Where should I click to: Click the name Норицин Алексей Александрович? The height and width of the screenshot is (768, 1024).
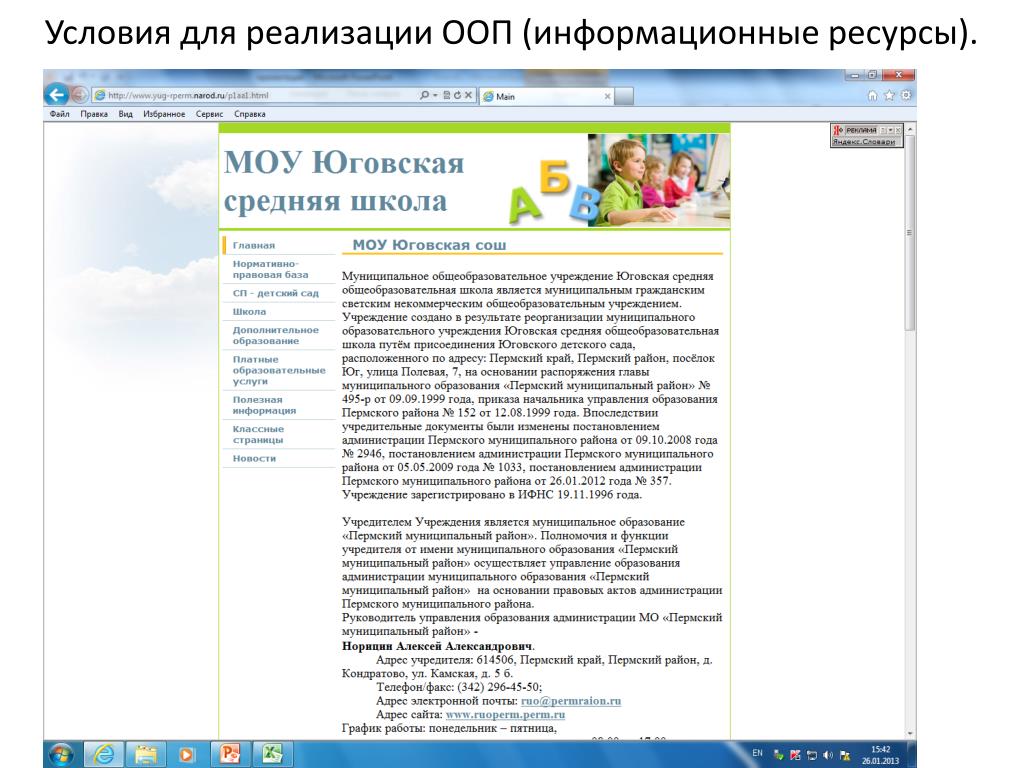[x=437, y=646]
